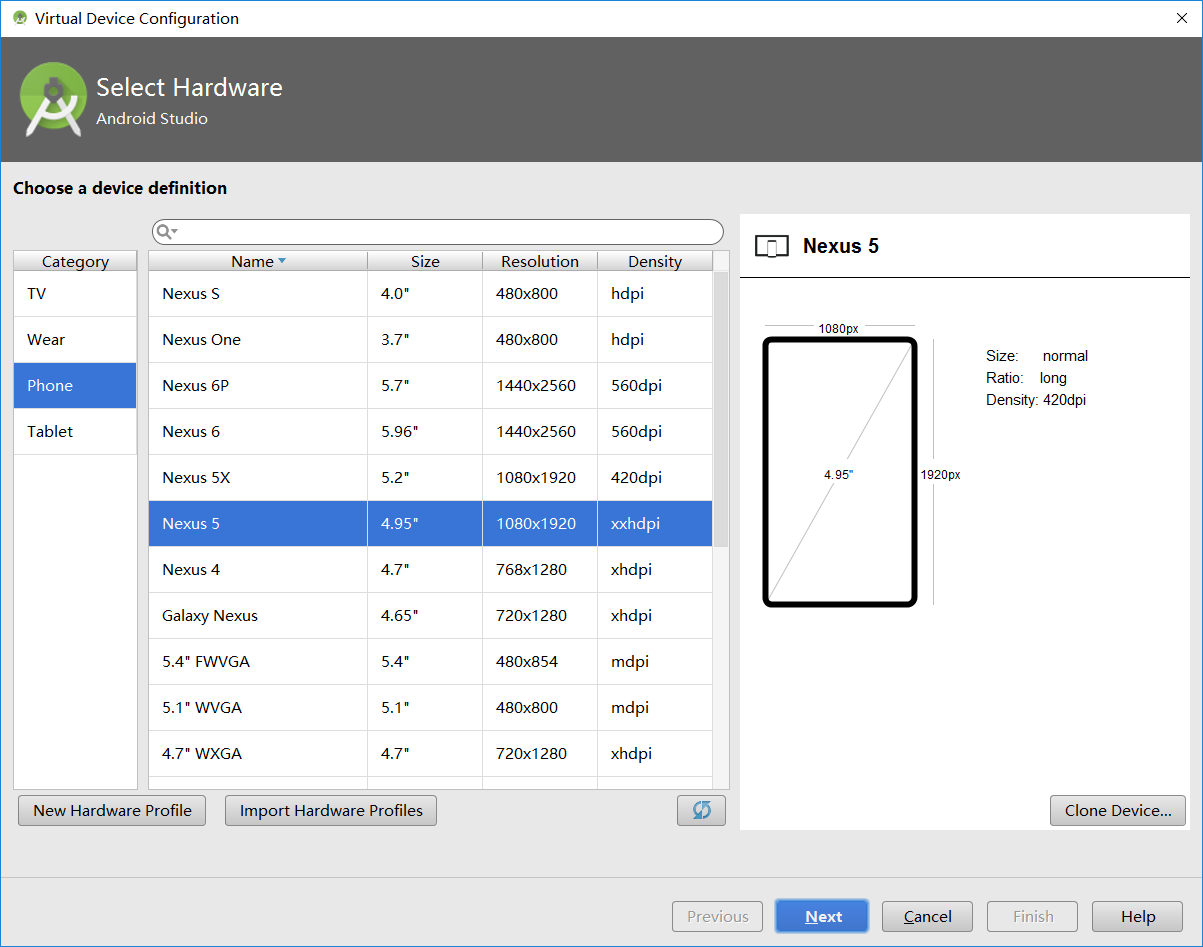1203x947 pixels.
Task: Click the 3.7" size cell
Action: [x=425, y=340]
